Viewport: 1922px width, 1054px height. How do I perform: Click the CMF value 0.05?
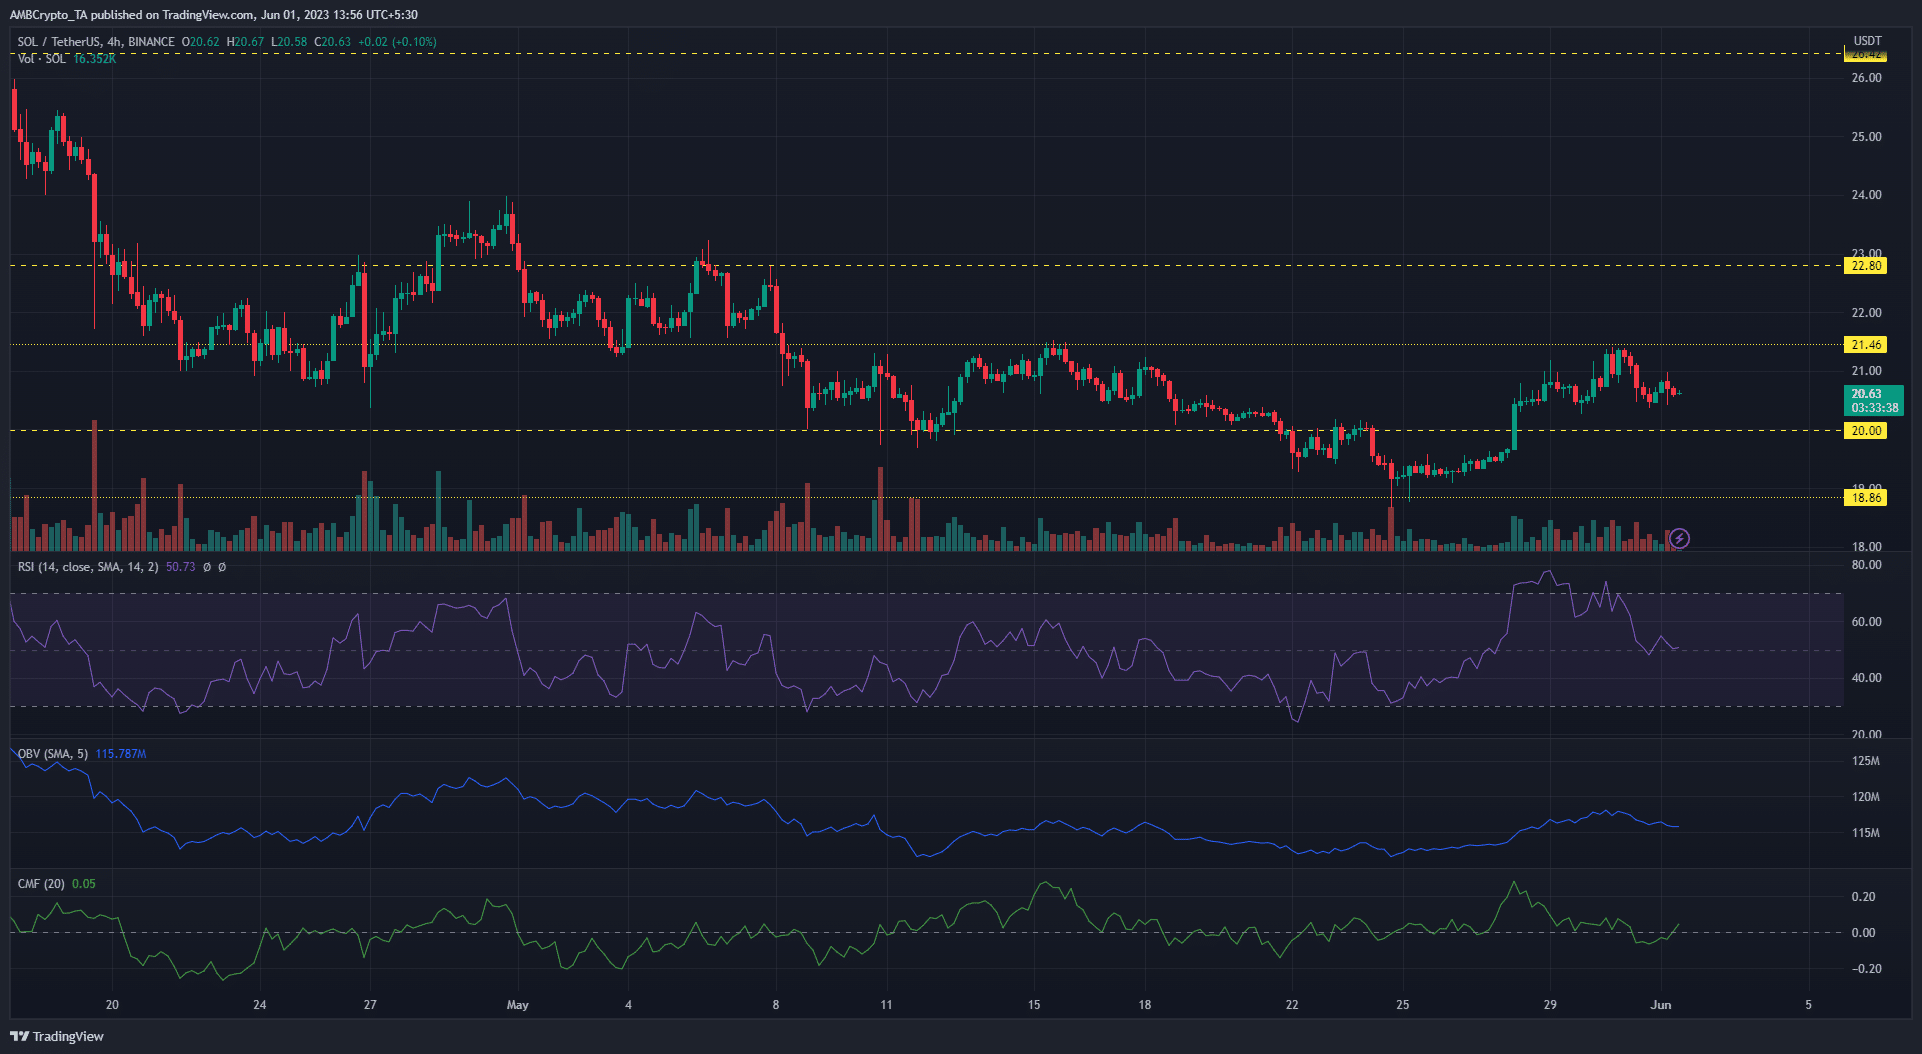(84, 884)
